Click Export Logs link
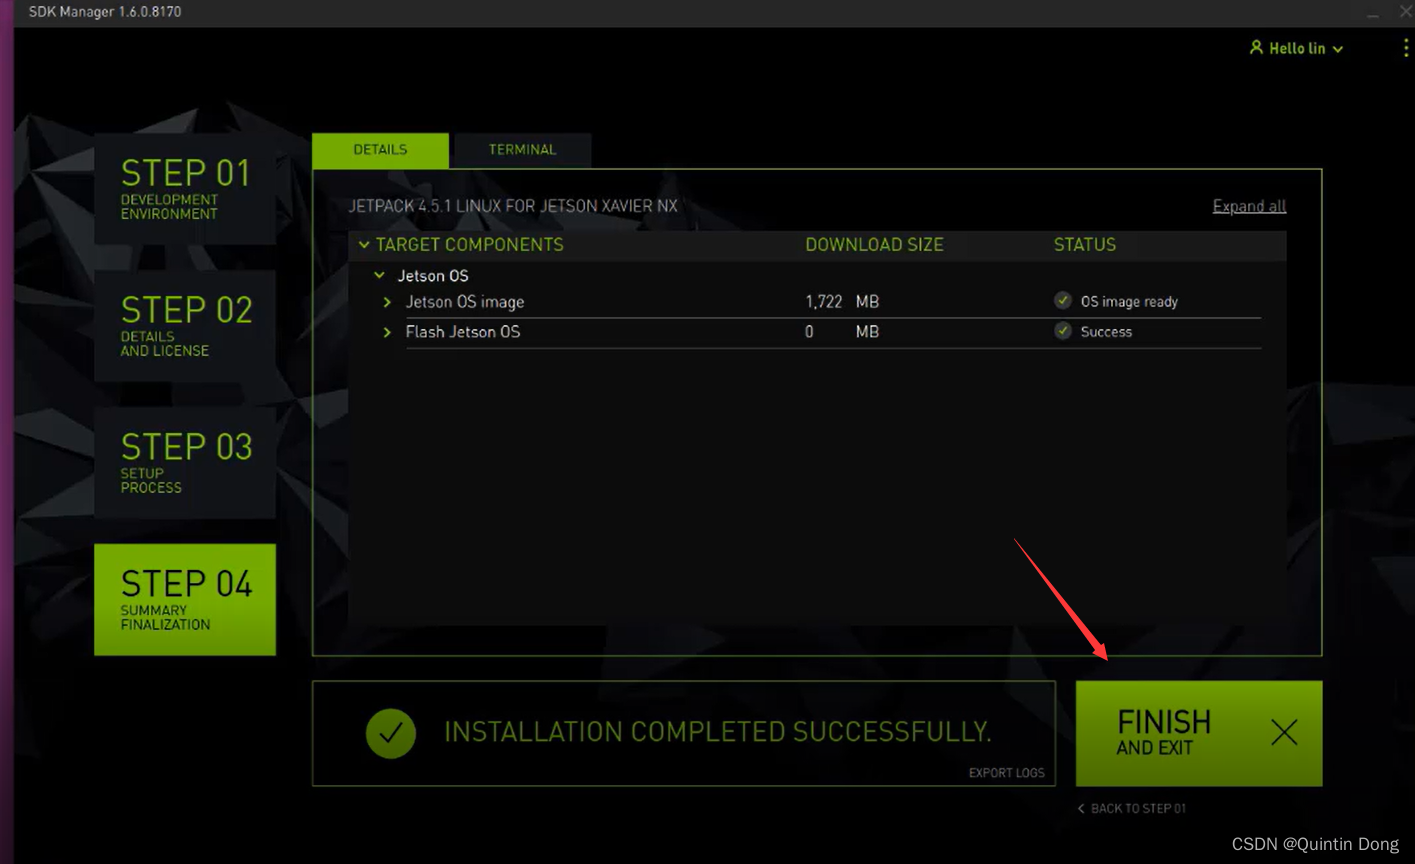This screenshot has height=864, width=1415. click(1006, 773)
